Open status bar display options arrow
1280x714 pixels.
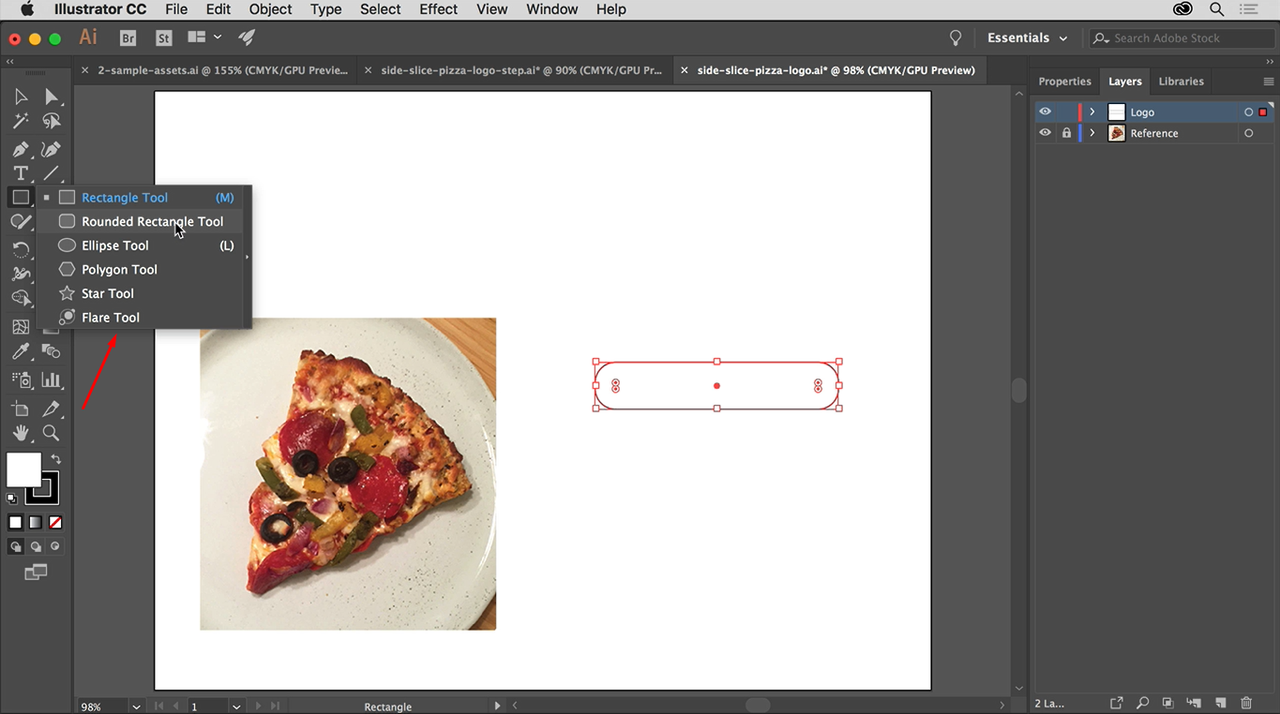pos(498,706)
